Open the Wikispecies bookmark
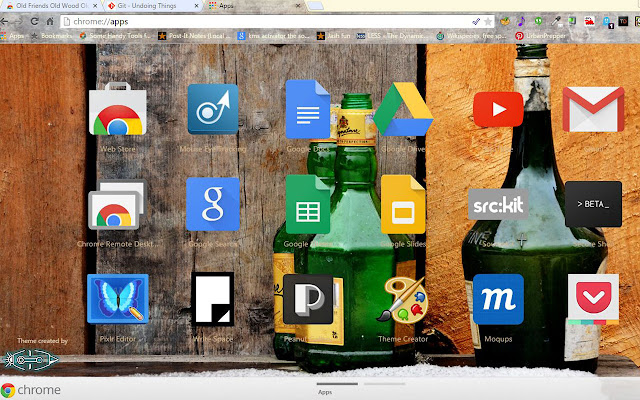 pos(471,36)
